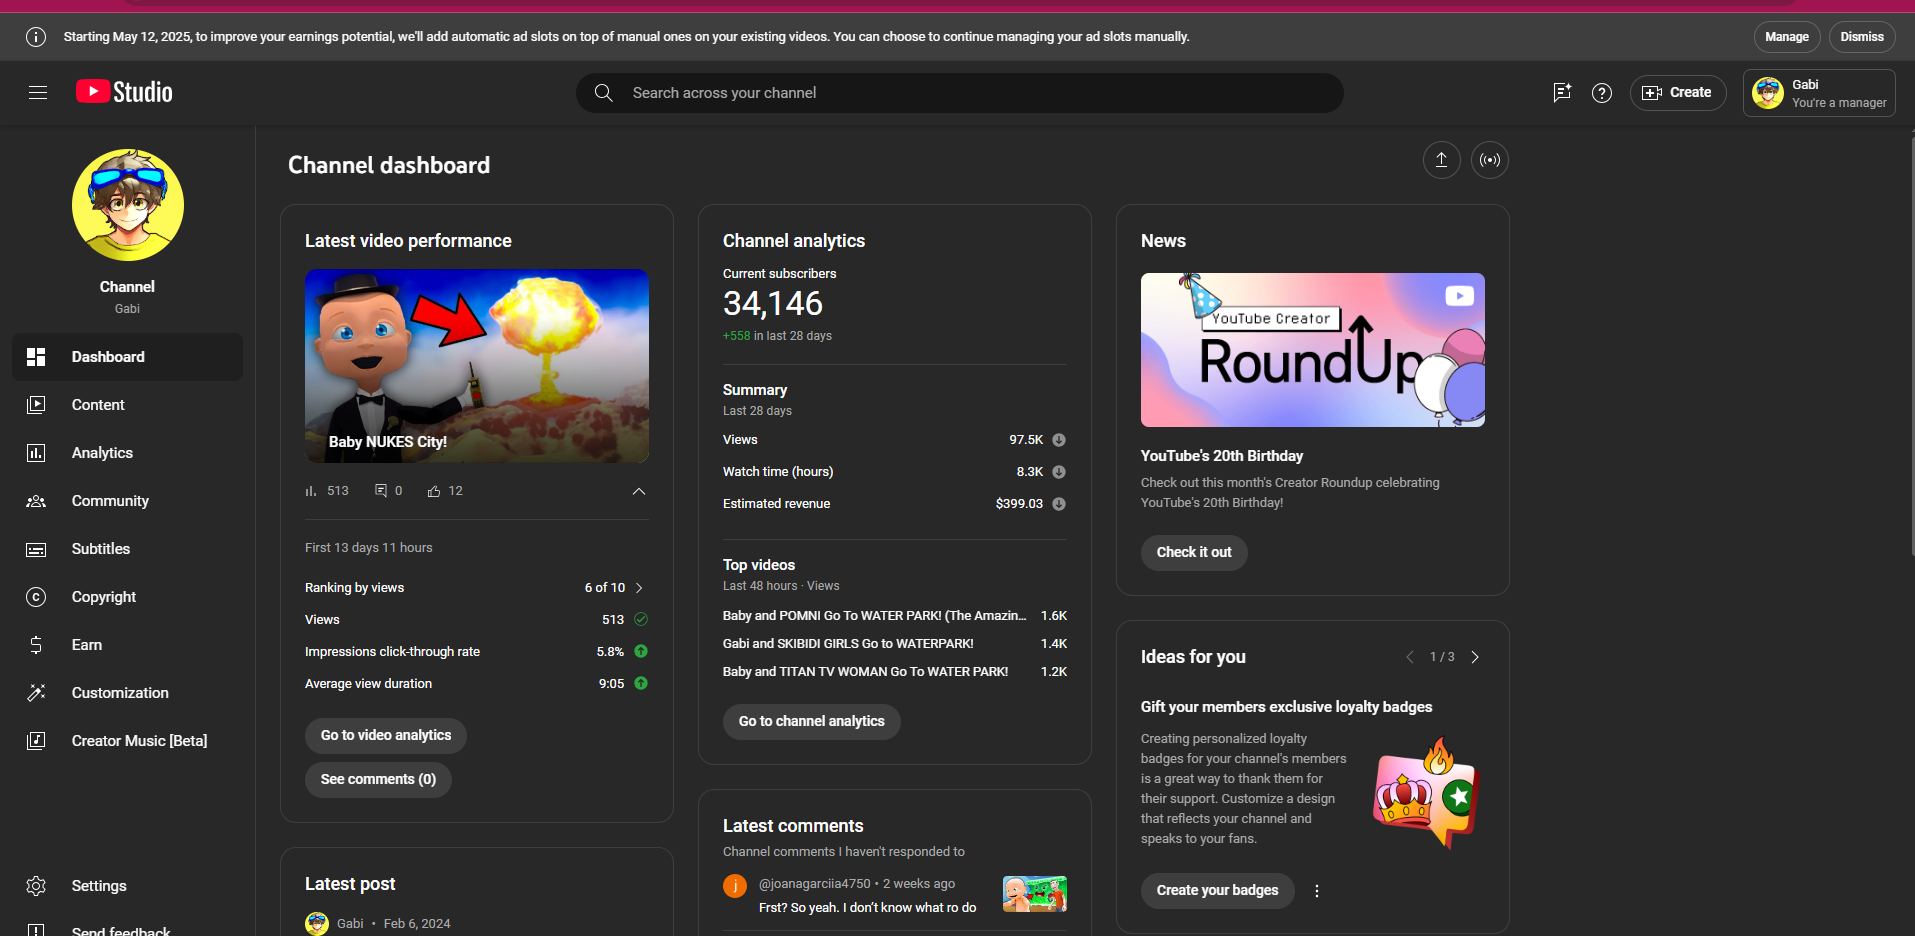Click Go to video analytics
1915x936 pixels.
[386, 736]
